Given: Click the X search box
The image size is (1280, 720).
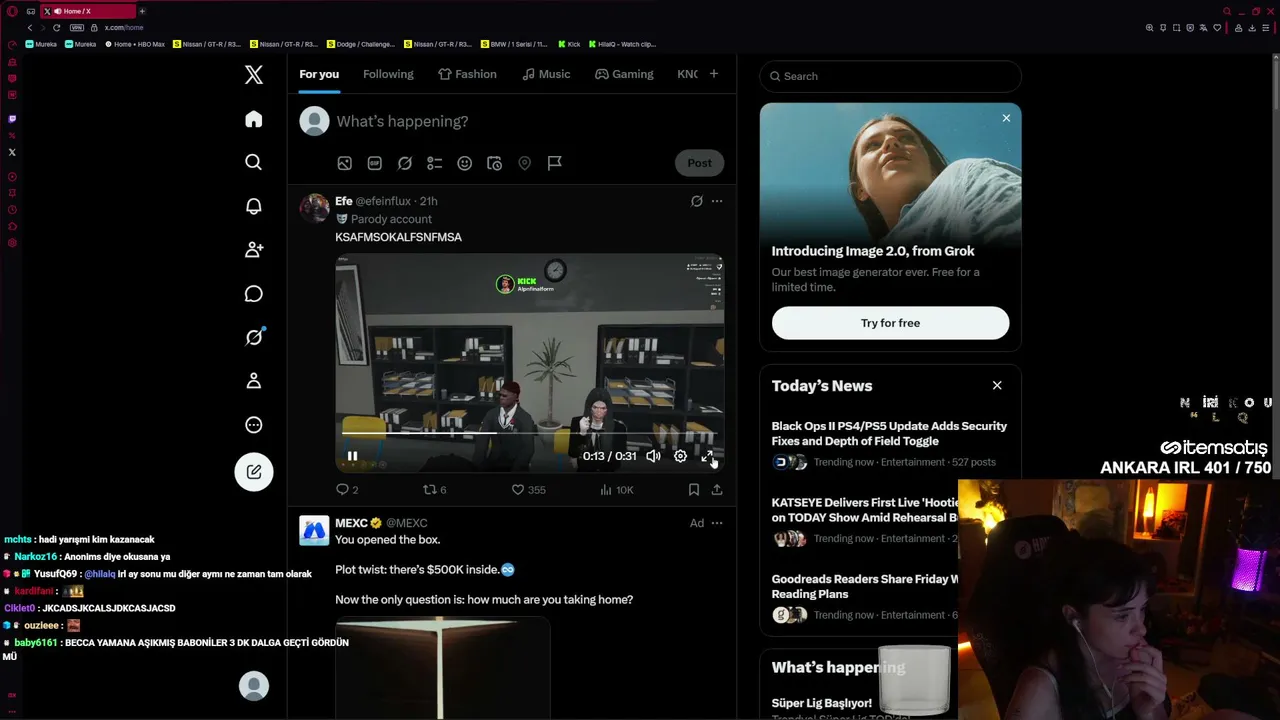Looking at the screenshot, I should coord(890,76).
